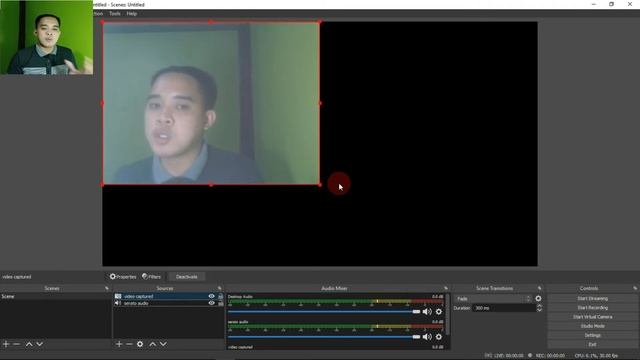The width and height of the screenshot is (640, 360).
Task: Move the scene down in Scenes list
Action: click(40, 344)
